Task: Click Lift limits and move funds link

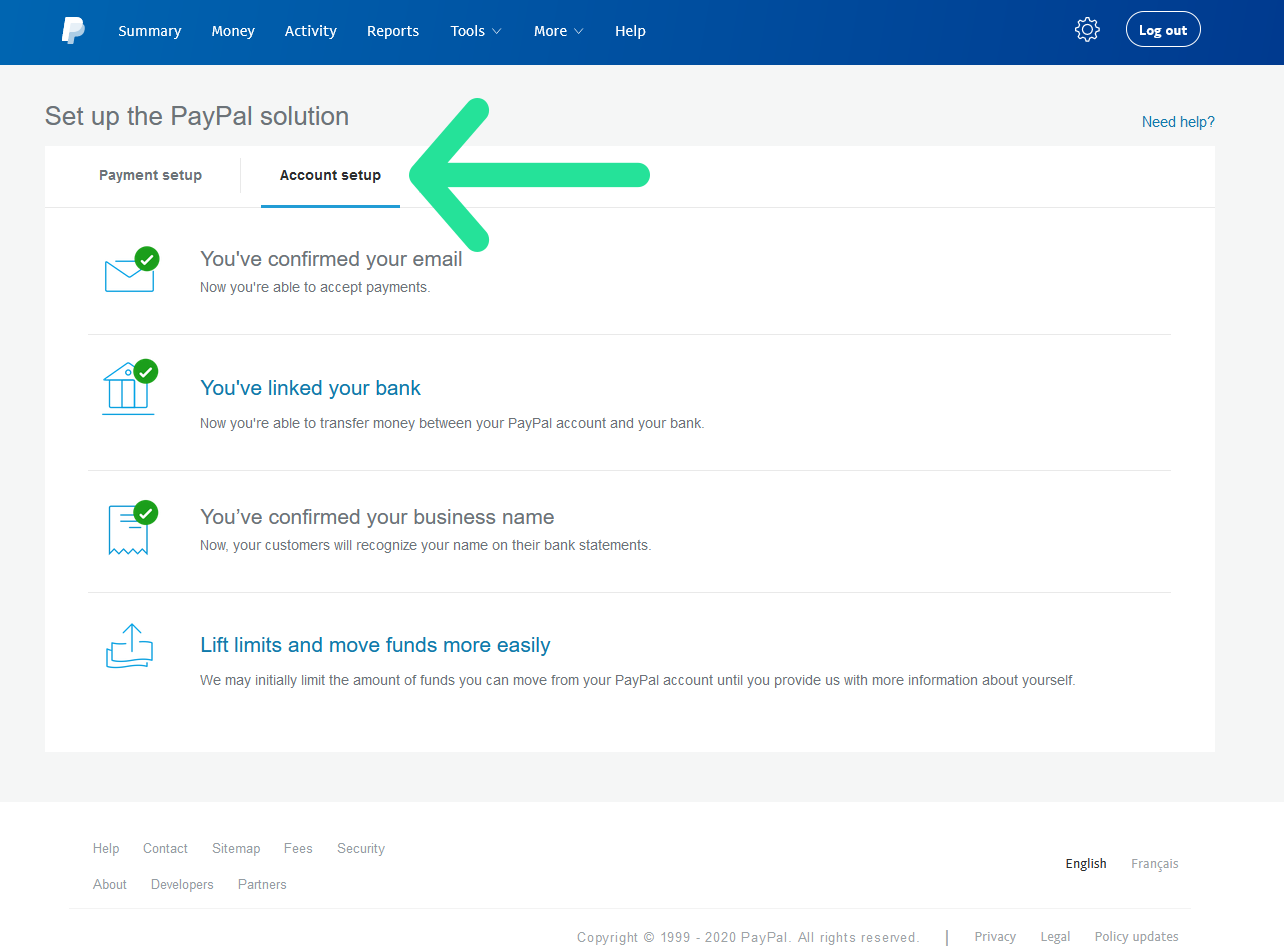Action: 375,645
